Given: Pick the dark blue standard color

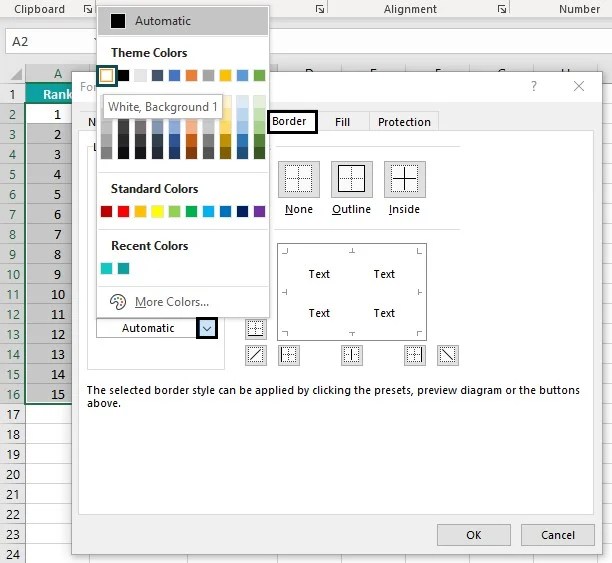Looking at the screenshot, I should click(x=242, y=211).
